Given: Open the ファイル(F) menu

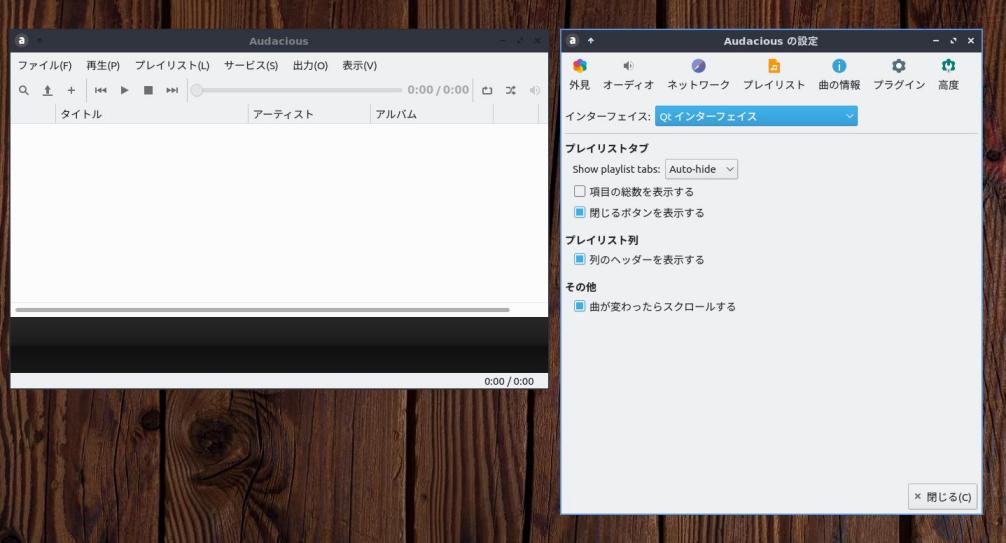Looking at the screenshot, I should pyautogui.click(x=44, y=65).
